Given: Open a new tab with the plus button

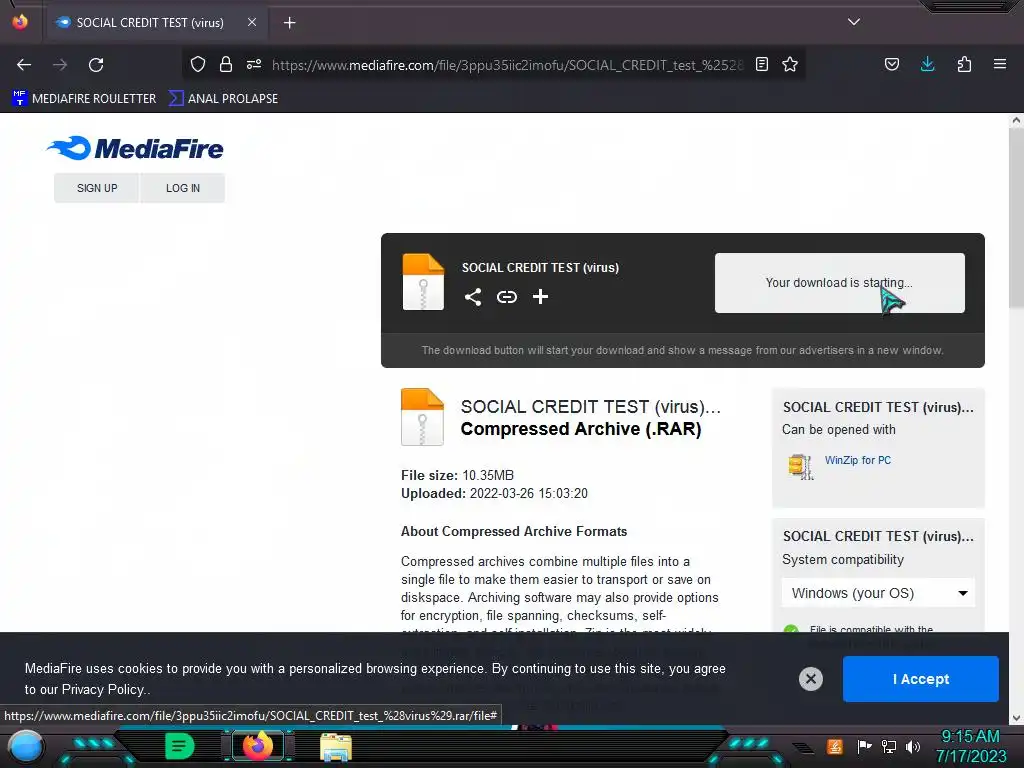Looking at the screenshot, I should tap(289, 23).
